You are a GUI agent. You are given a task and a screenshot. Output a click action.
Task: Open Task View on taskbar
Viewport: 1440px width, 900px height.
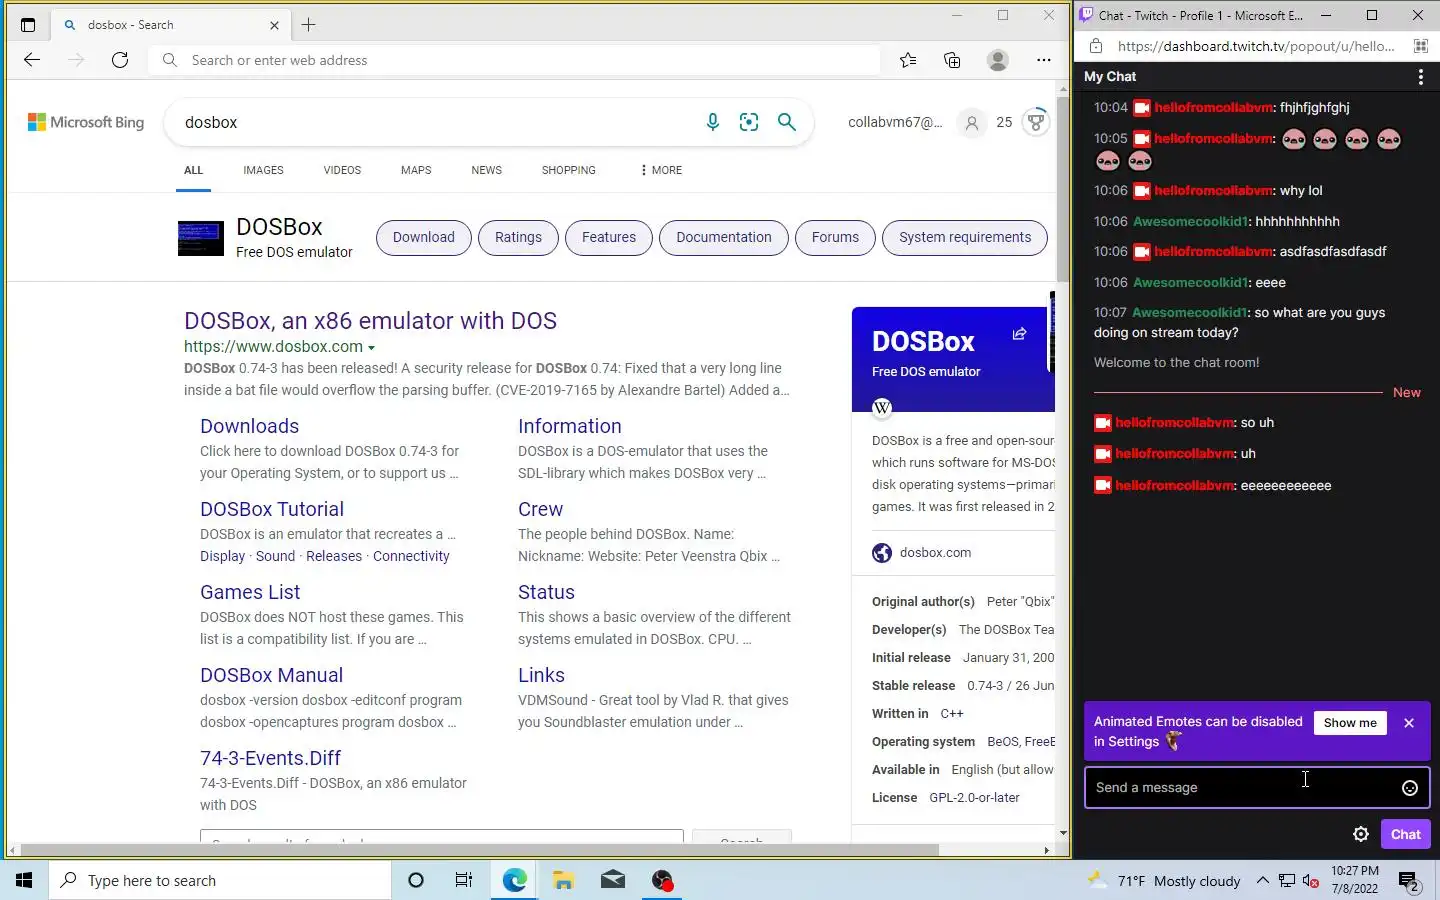464,880
